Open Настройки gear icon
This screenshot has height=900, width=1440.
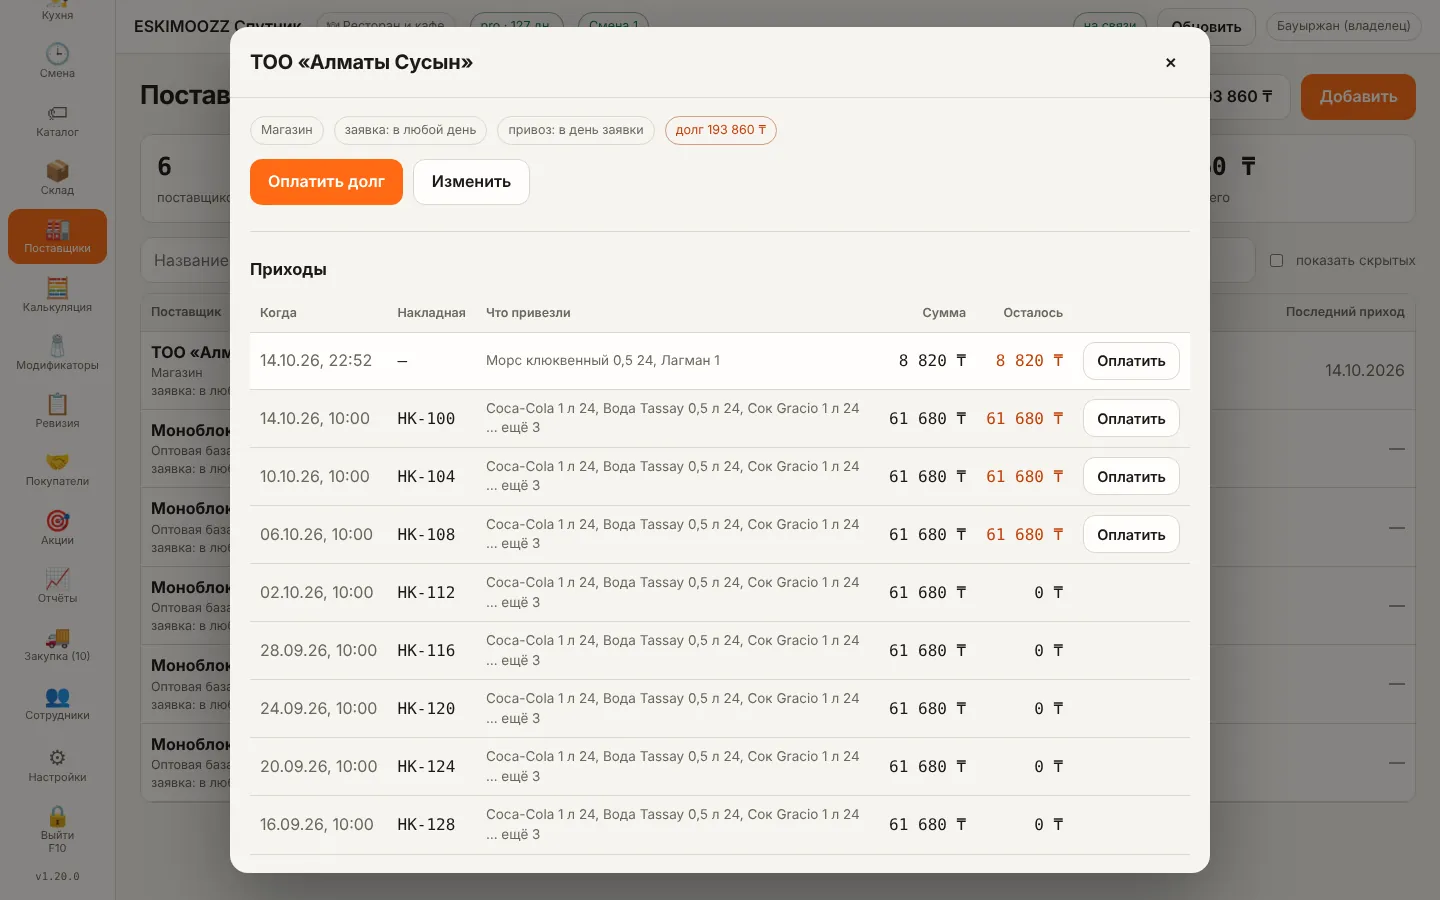[57, 758]
